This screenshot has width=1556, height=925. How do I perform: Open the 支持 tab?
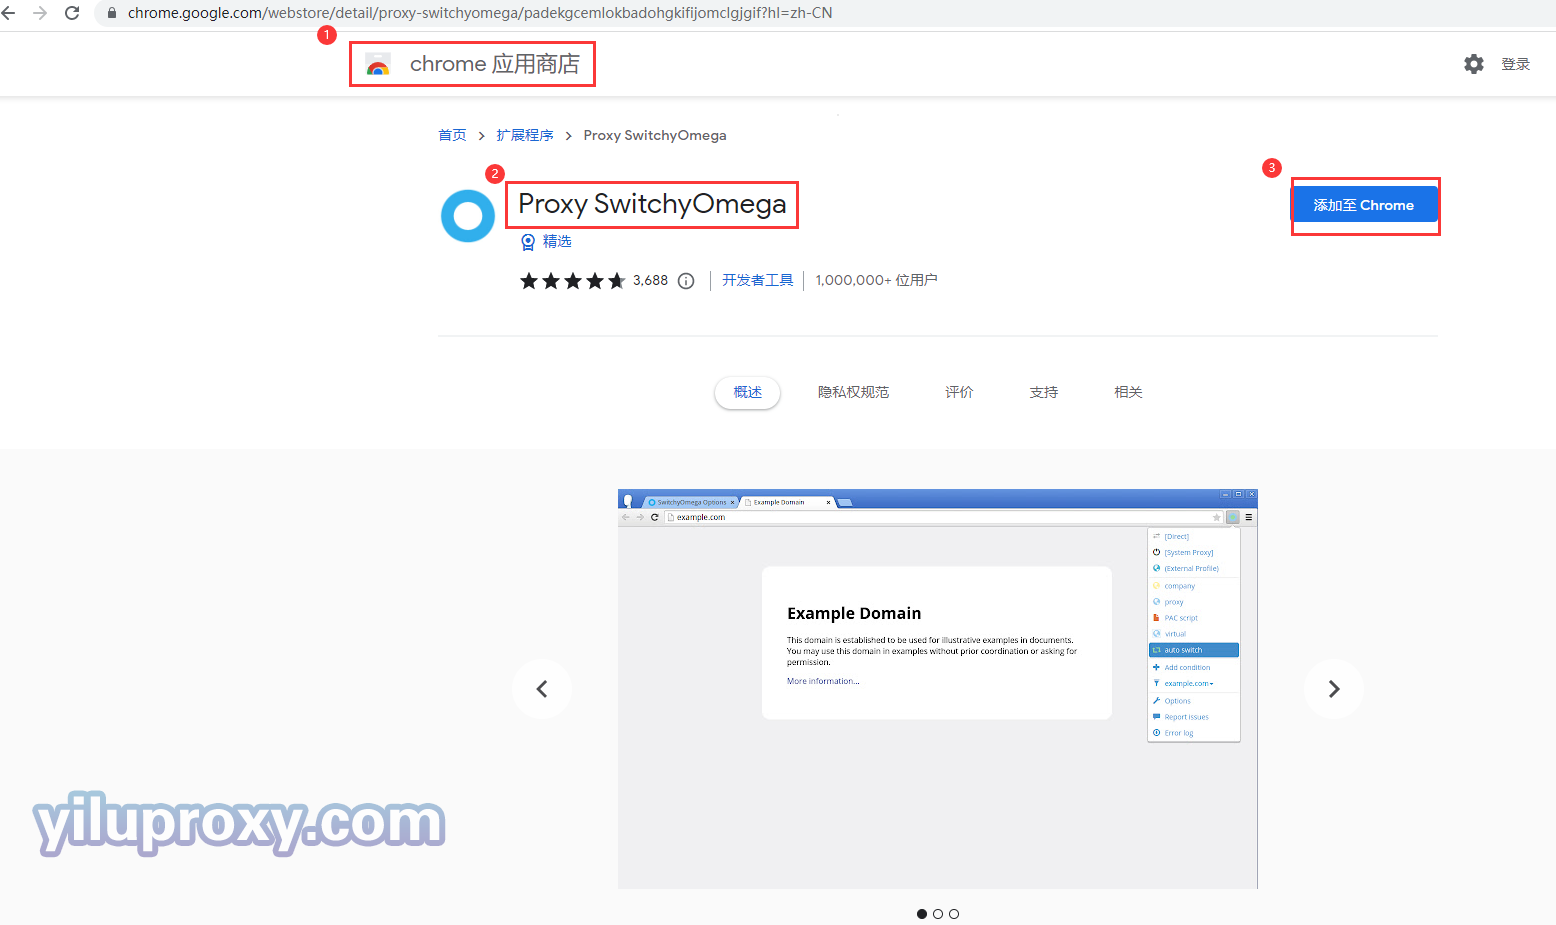coord(1044,392)
